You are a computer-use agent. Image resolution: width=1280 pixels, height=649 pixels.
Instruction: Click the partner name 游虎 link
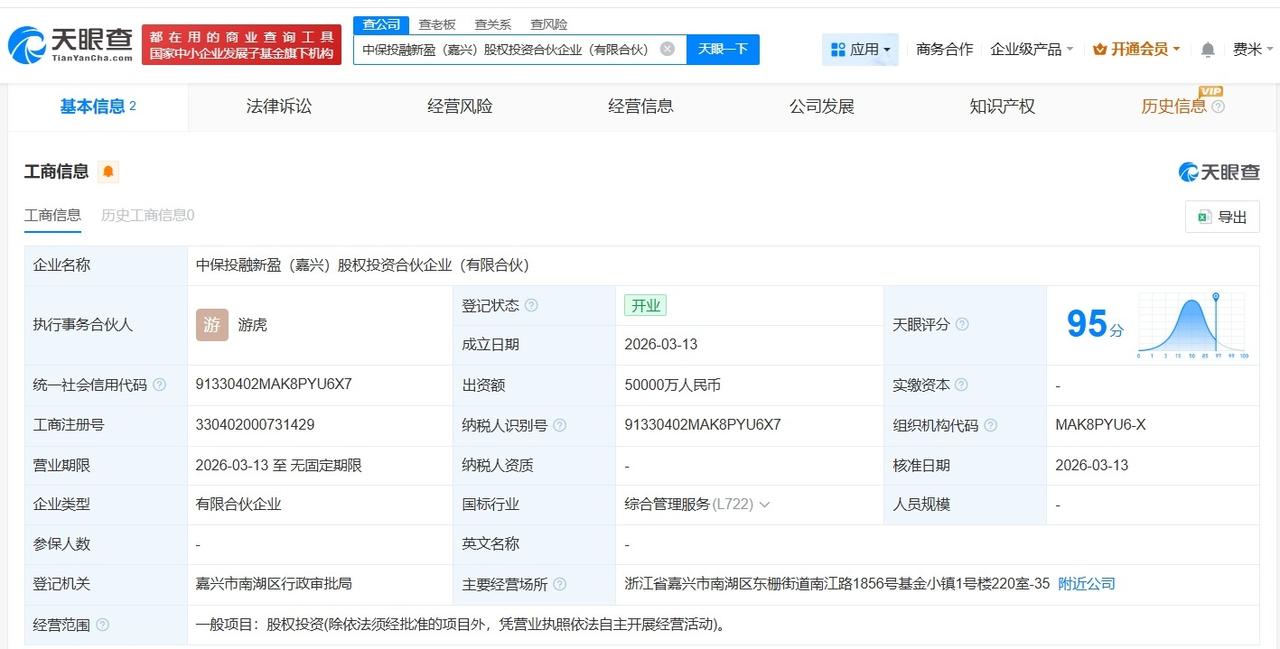[x=250, y=325]
